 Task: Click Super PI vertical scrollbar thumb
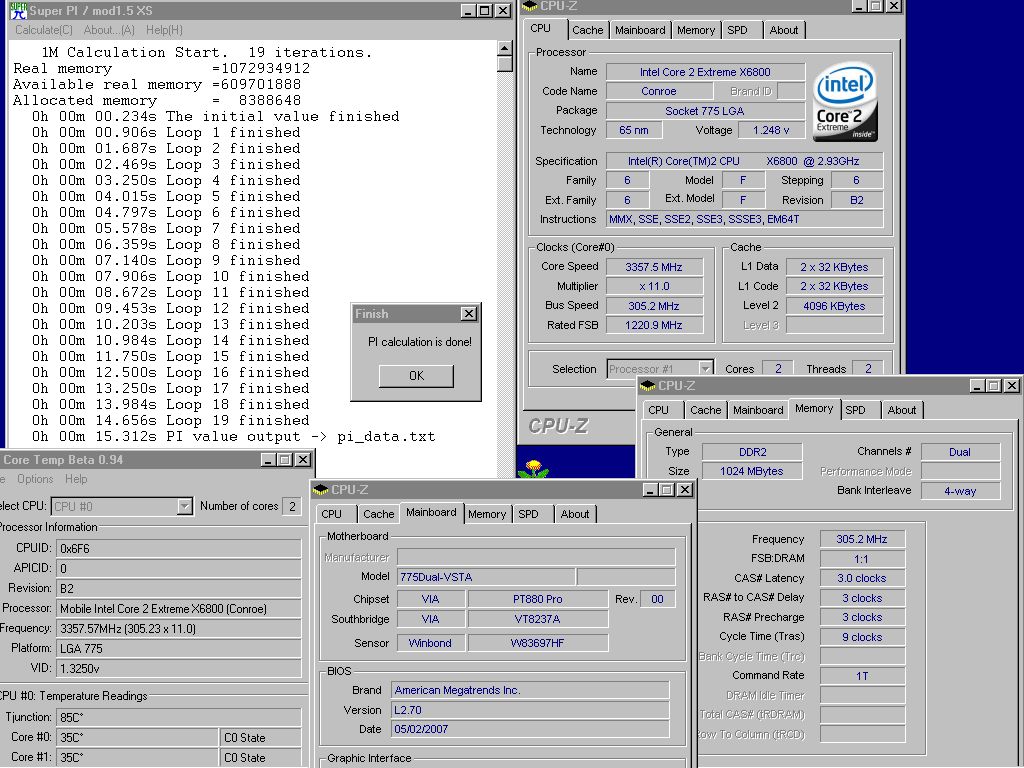[x=504, y=63]
